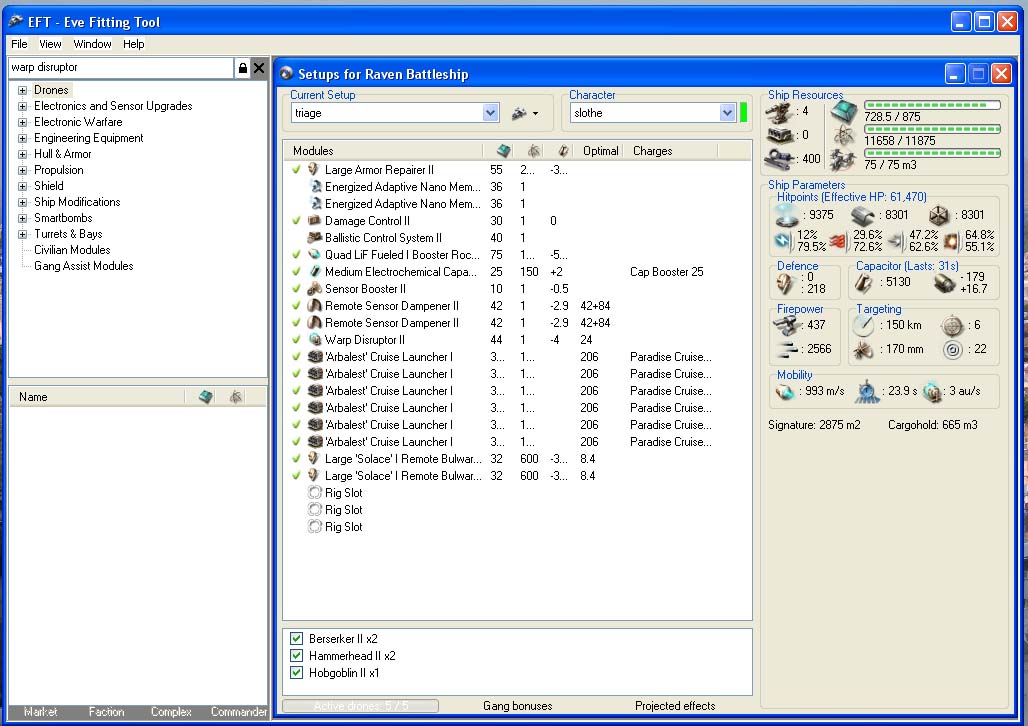Expand the Electronic Warfare tree category
Viewport: 1028px width, 726px height.
coord(22,122)
